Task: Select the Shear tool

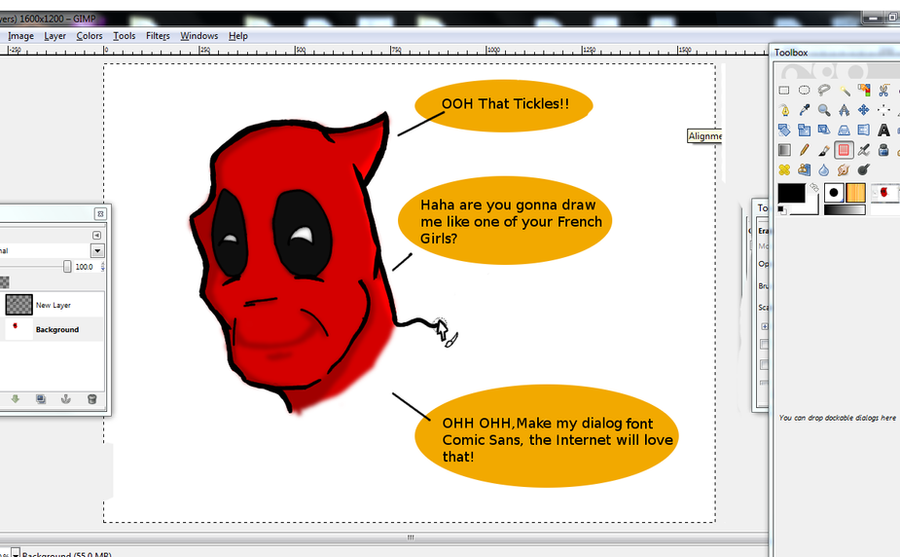Action: pyautogui.click(x=824, y=130)
